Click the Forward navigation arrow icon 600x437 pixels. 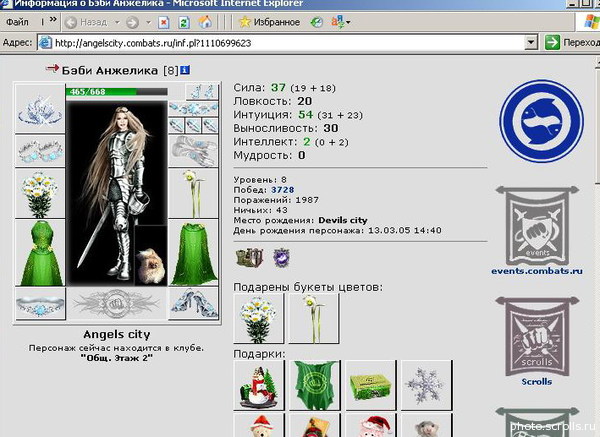(132, 23)
